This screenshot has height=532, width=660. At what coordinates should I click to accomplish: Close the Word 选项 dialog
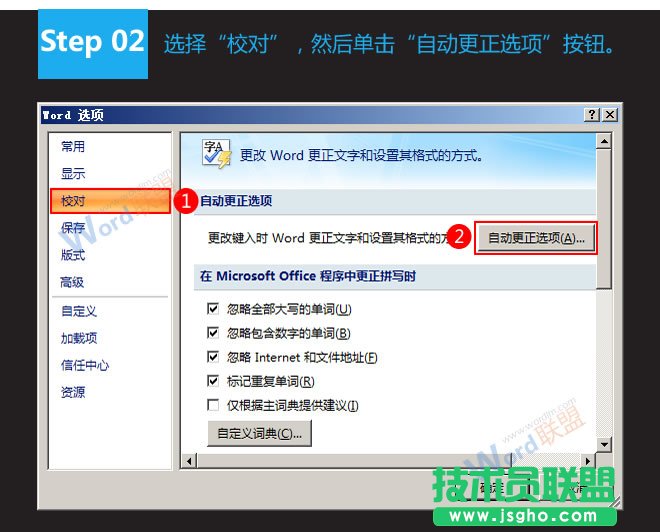pyautogui.click(x=609, y=115)
